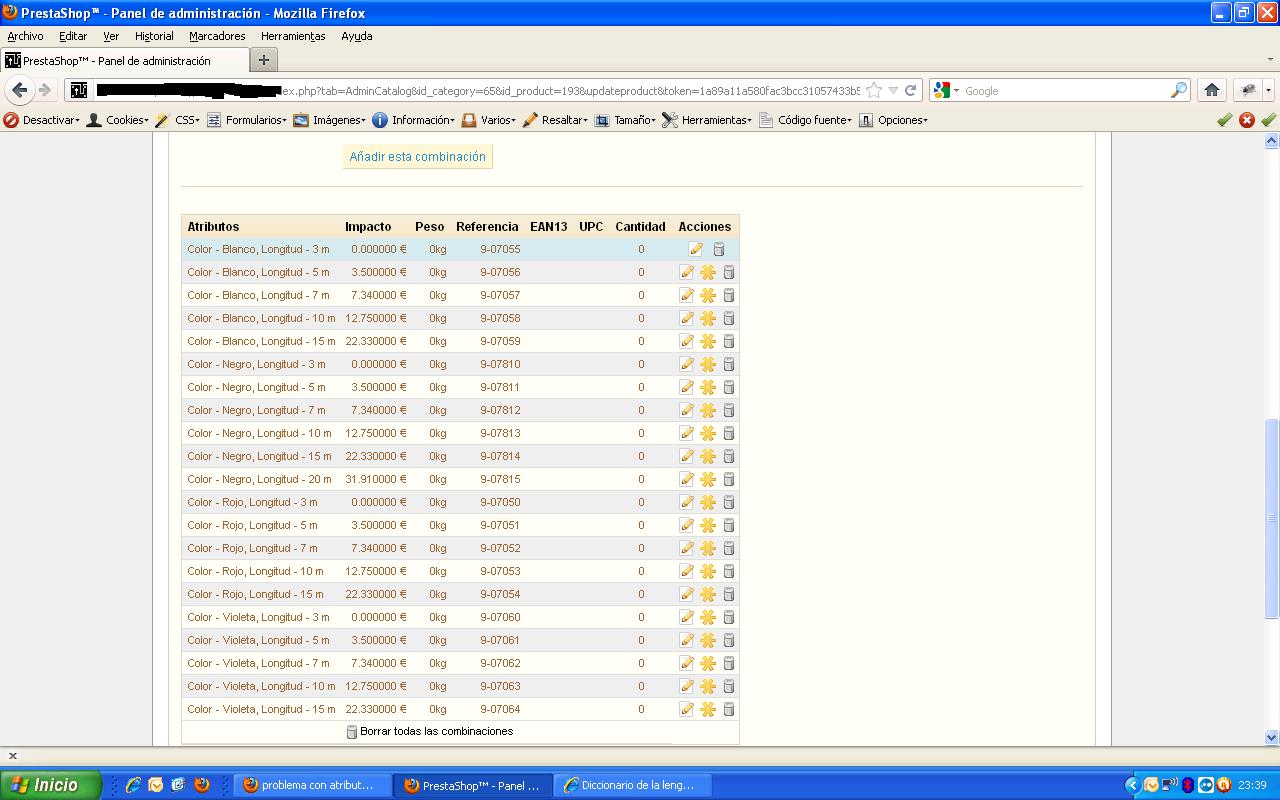
Task: Edit the Rojo 7 m combination
Action: (687, 548)
